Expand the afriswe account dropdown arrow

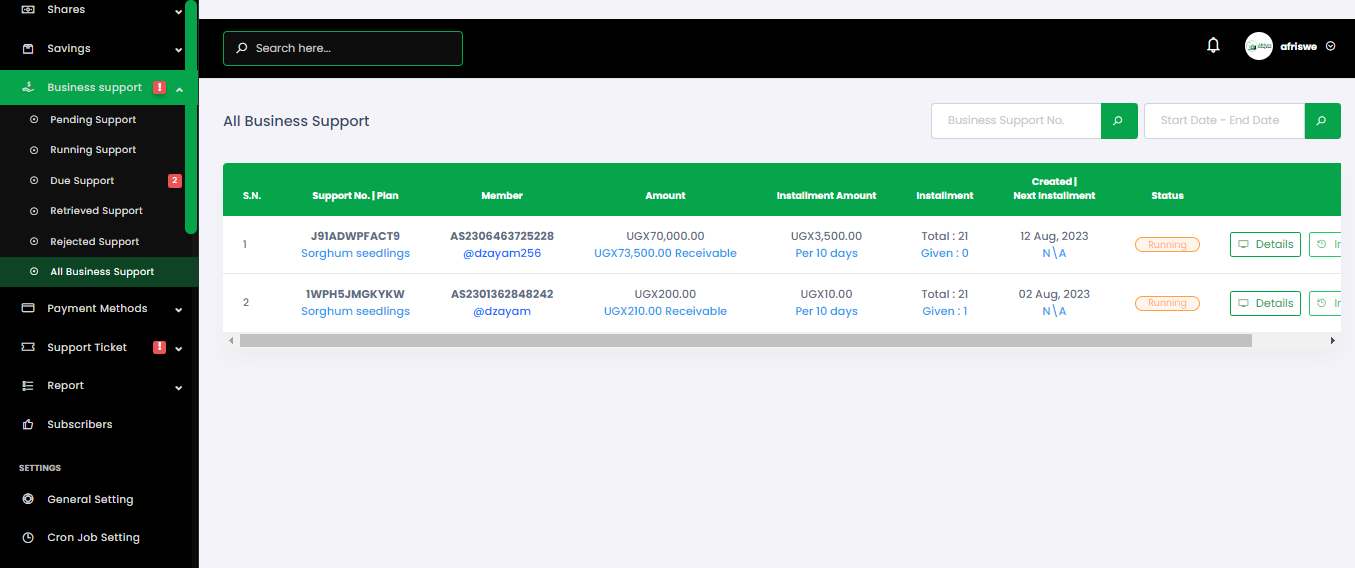coord(1330,46)
